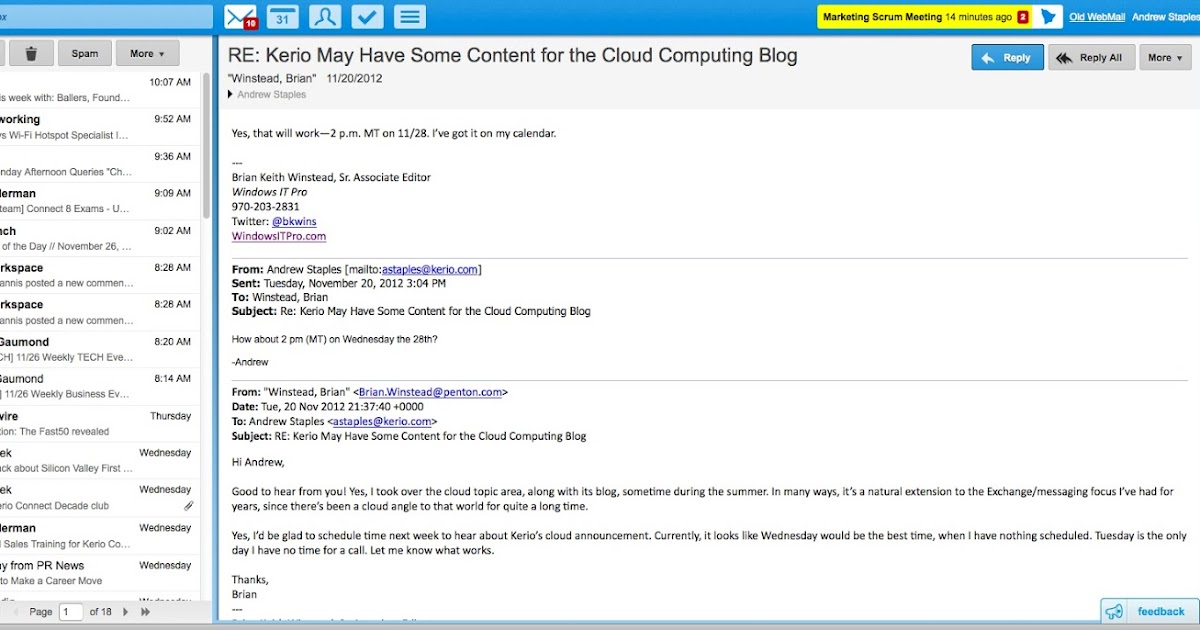Viewport: 1200px width, 630px height.
Task: Click the Reply All button
Action: [x=1091, y=58]
